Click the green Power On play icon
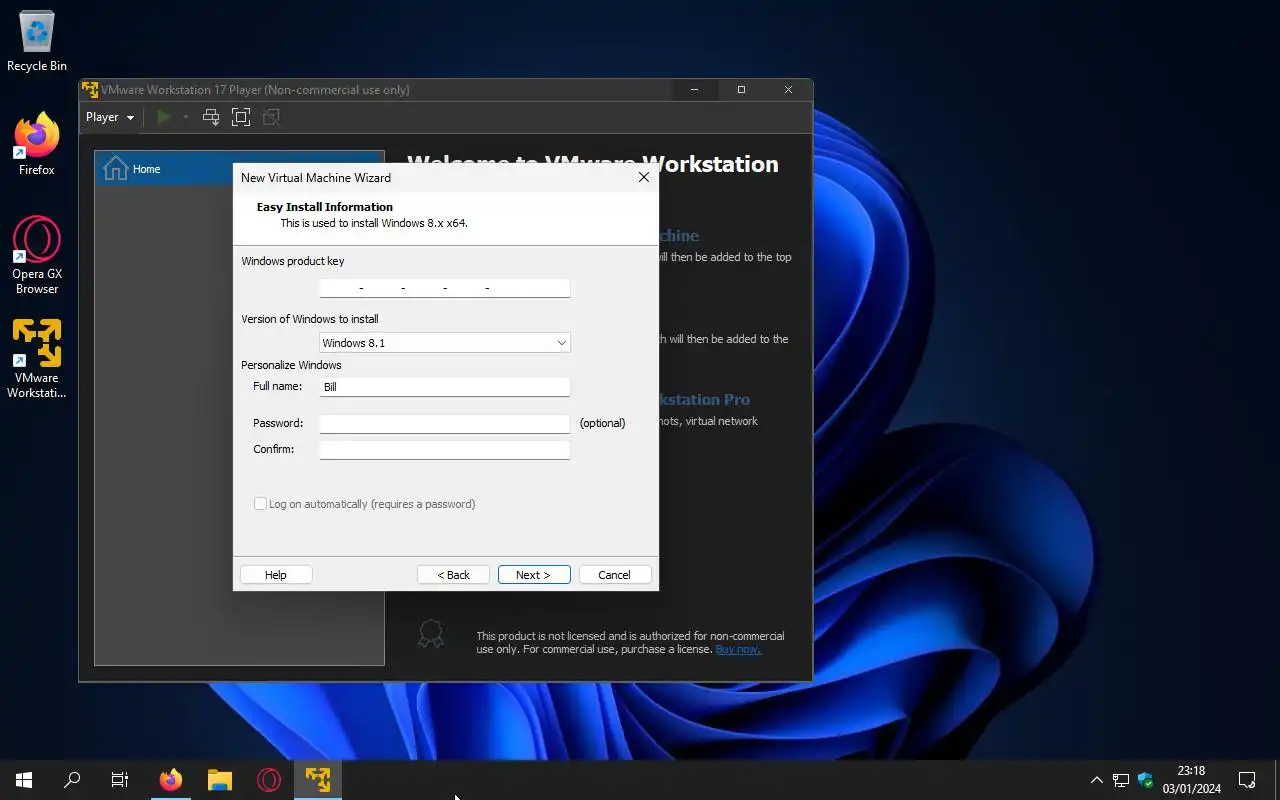 click(164, 117)
